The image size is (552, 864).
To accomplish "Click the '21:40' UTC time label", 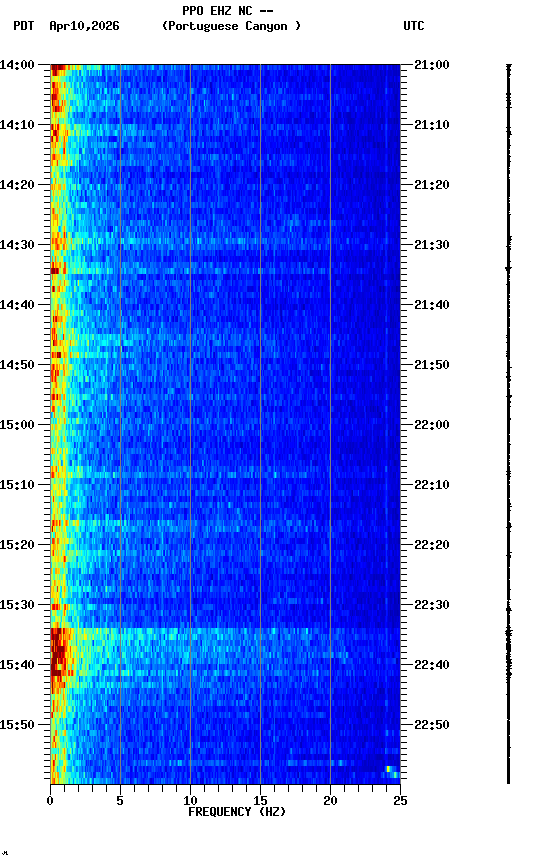I will click(432, 305).
